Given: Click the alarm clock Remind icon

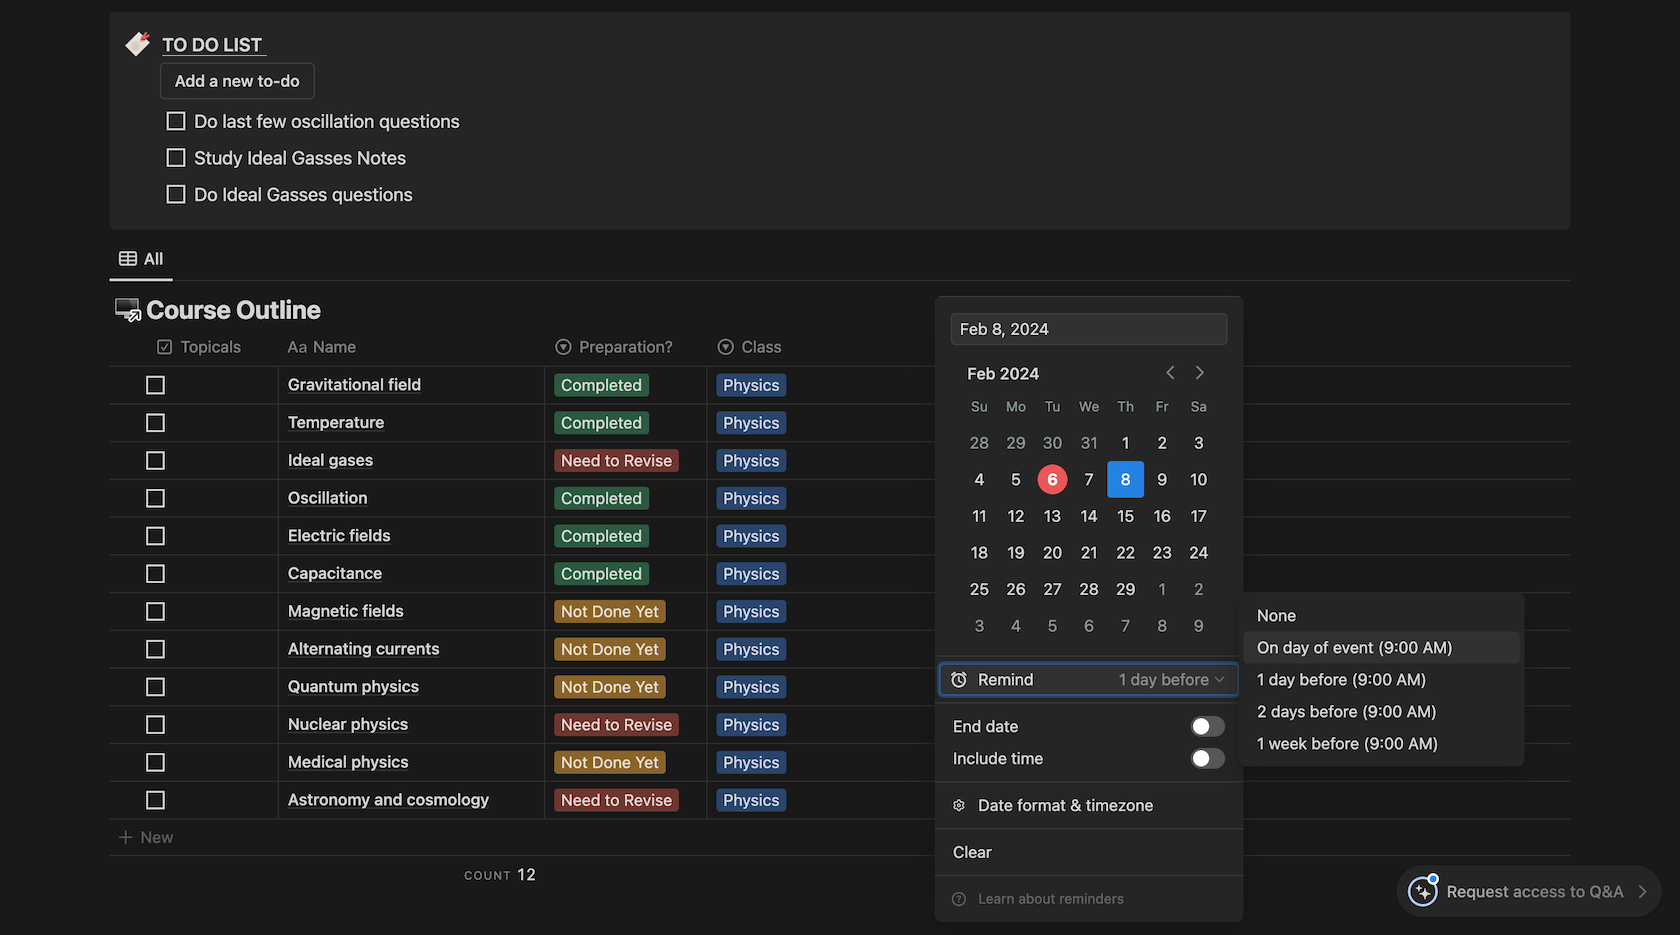Looking at the screenshot, I should coord(959,680).
